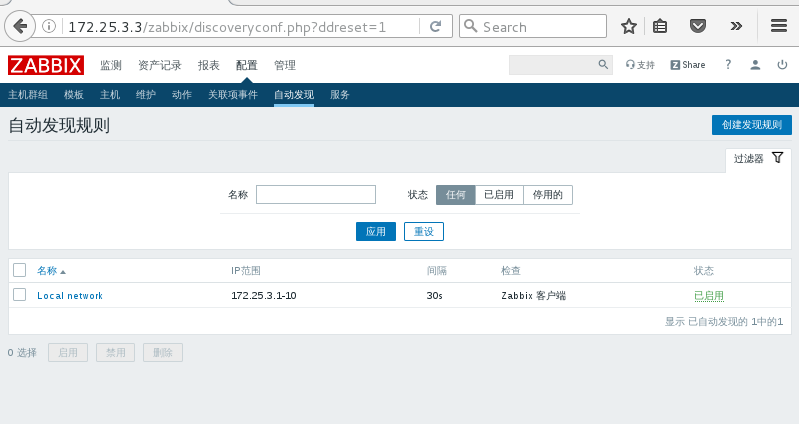Expand more browser tools chevron
799x424 pixels.
click(x=736, y=26)
